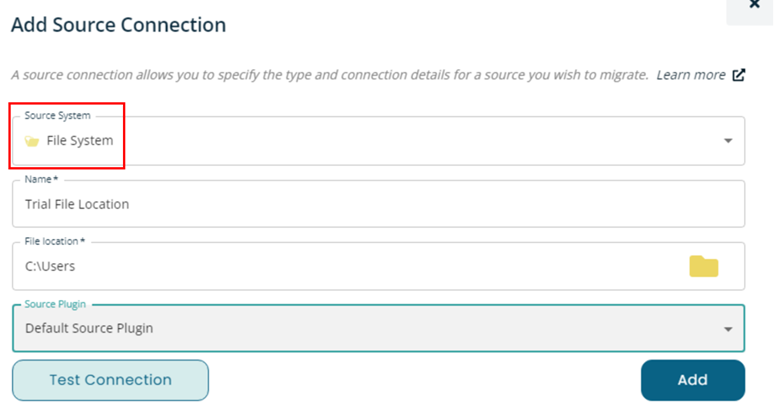
Task: Close the Add Source Connection dialog
Action: (x=754, y=5)
